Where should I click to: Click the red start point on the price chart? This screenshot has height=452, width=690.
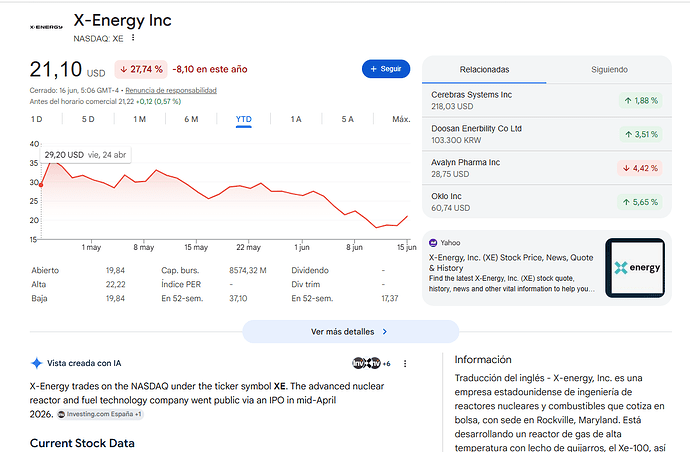click(x=41, y=185)
